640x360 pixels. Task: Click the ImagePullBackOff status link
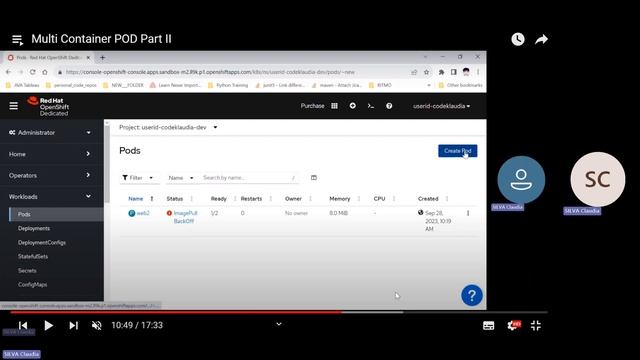click(x=185, y=217)
